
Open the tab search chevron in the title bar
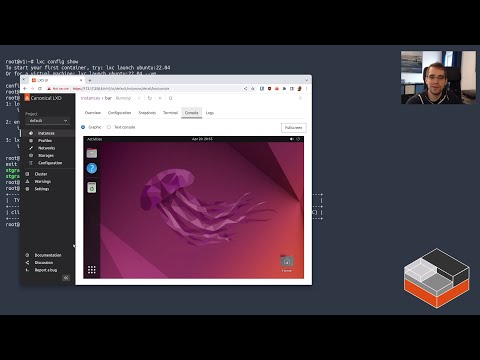(x=306, y=80)
